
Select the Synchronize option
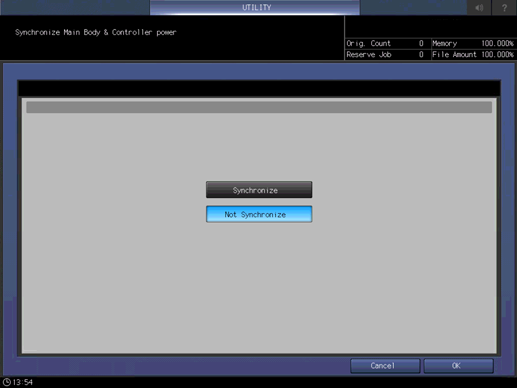(x=259, y=190)
